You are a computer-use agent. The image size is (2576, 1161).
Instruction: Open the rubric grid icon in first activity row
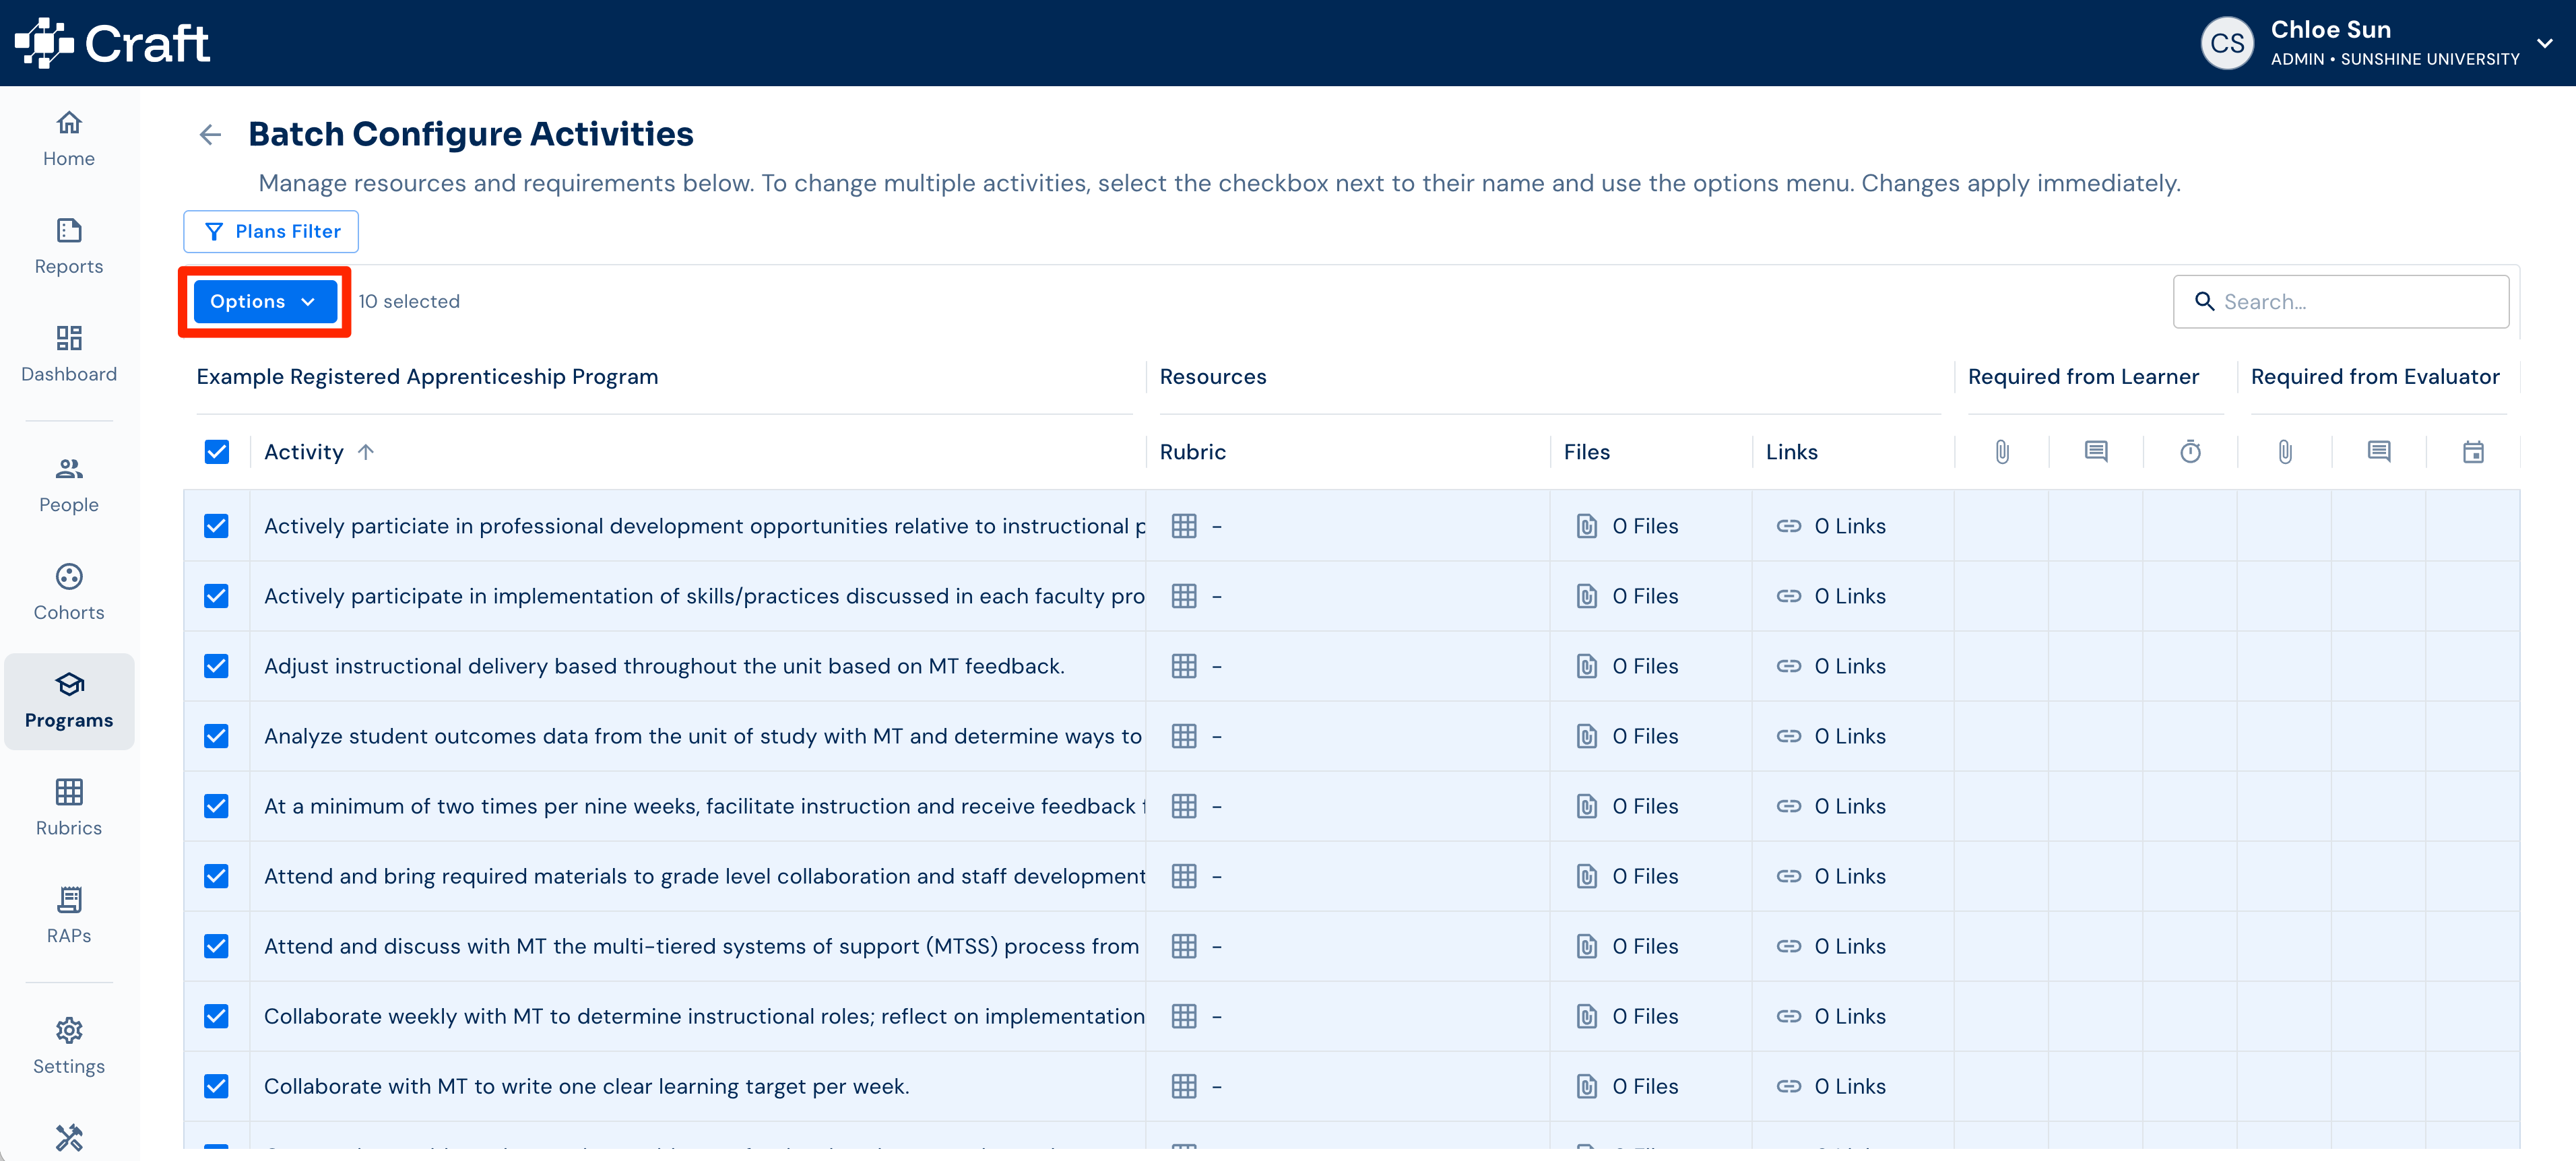[x=1184, y=526]
